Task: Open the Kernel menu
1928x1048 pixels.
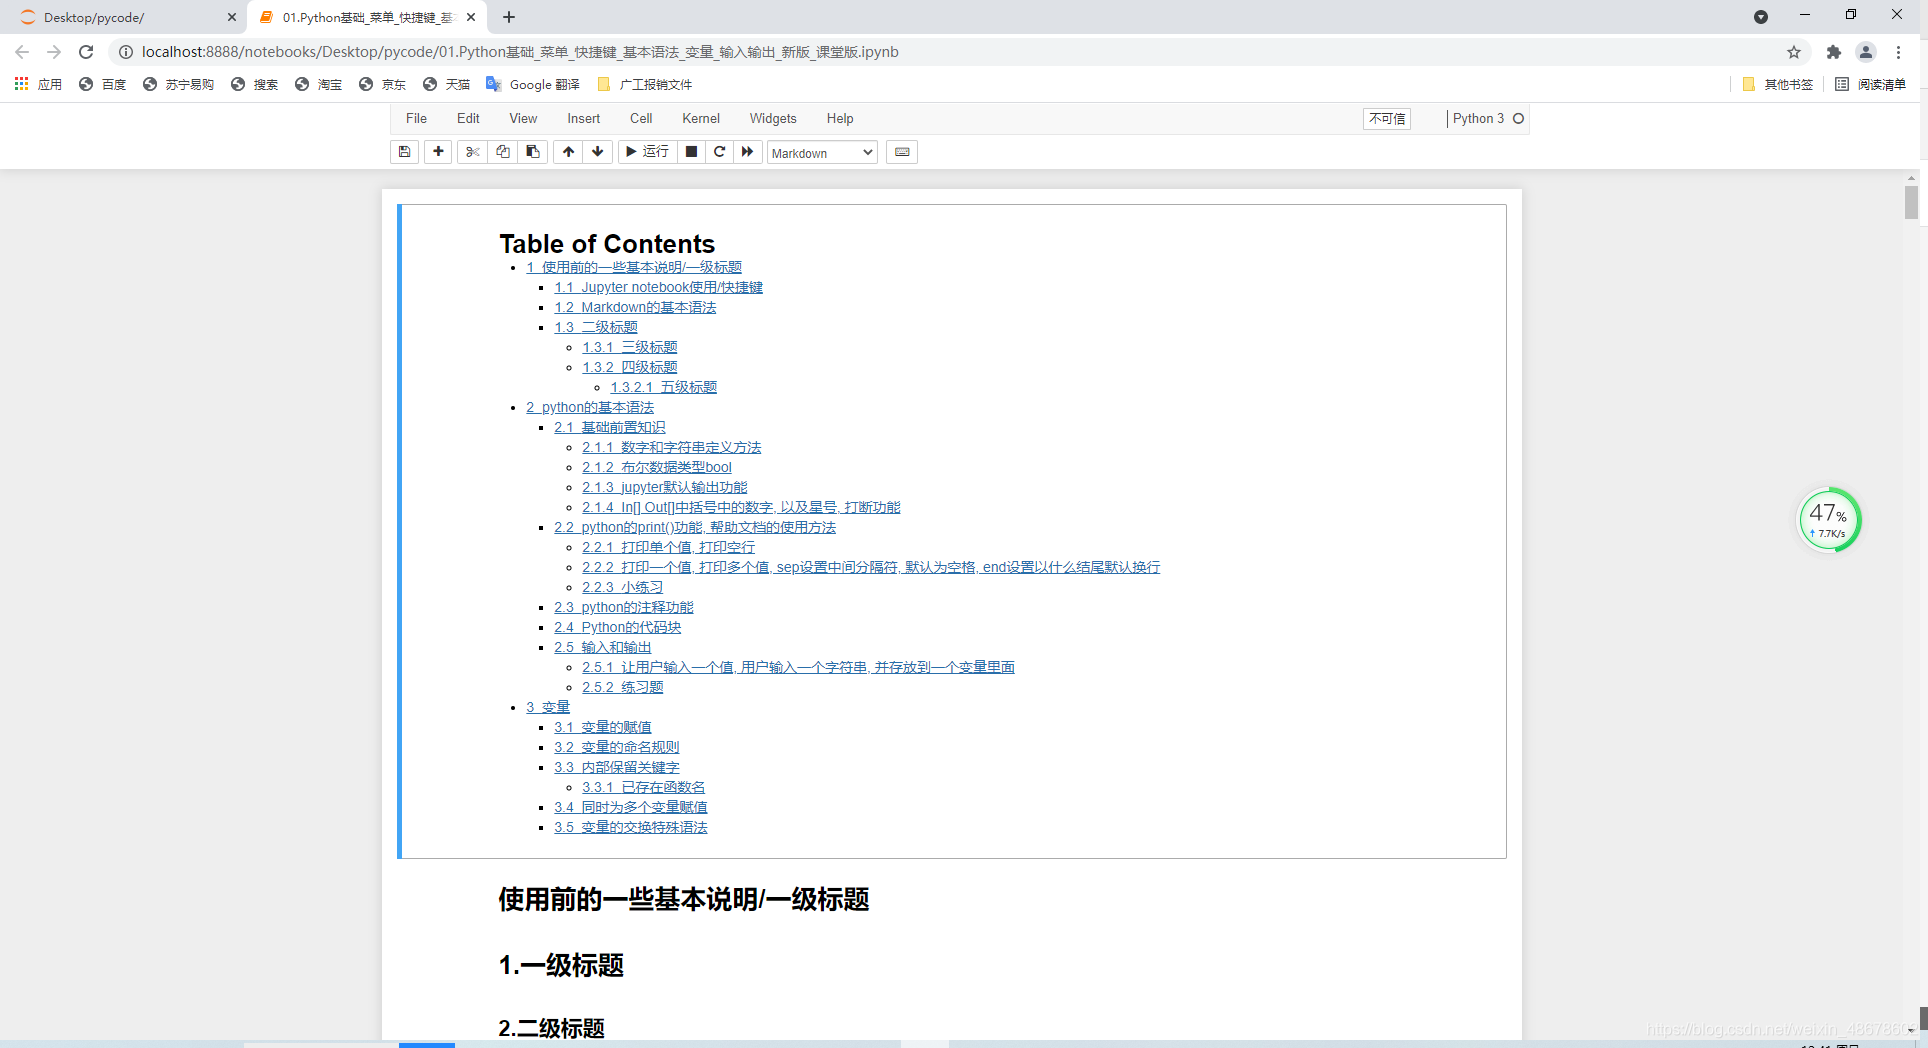Action: point(701,118)
